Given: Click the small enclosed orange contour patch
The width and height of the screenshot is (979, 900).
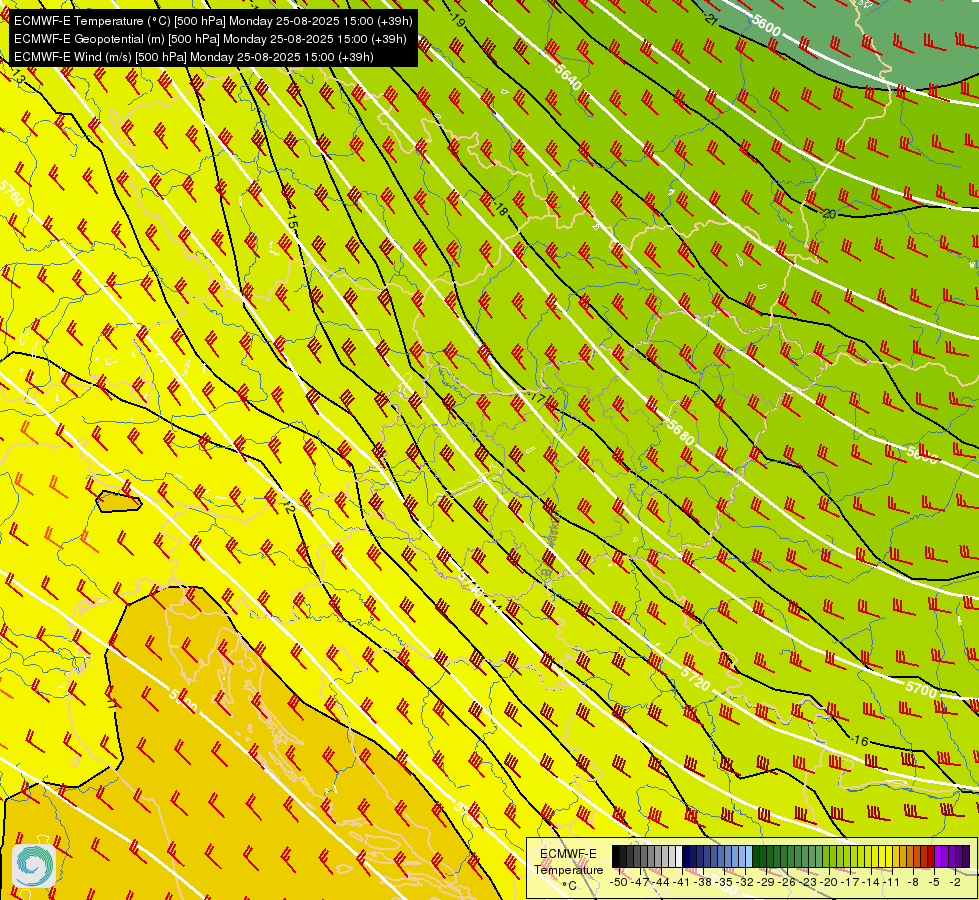Looking at the screenshot, I should (119, 502).
